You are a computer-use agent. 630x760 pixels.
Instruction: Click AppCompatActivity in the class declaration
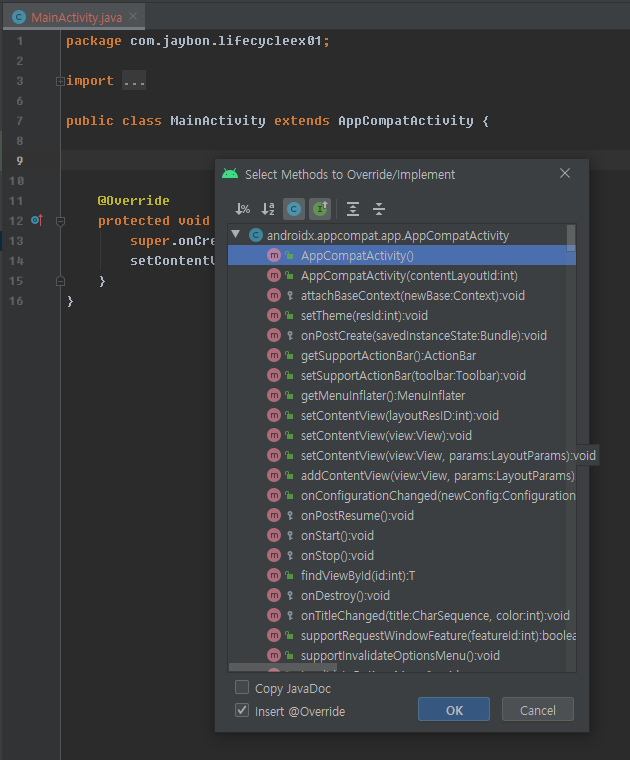[x=406, y=121]
